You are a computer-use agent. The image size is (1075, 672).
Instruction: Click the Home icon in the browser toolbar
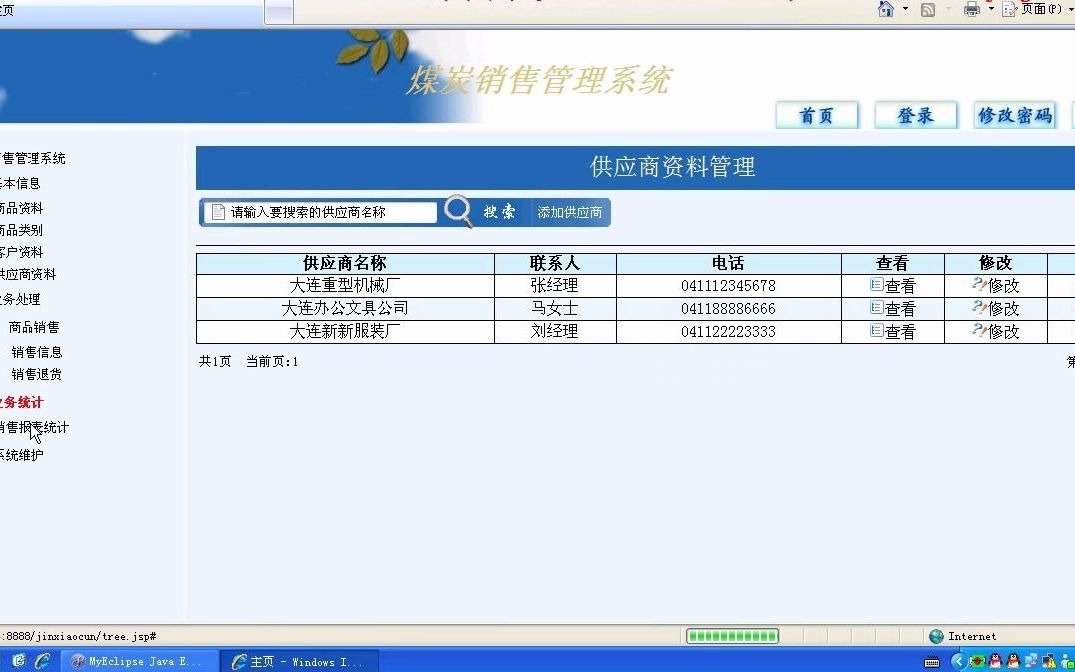coord(886,8)
